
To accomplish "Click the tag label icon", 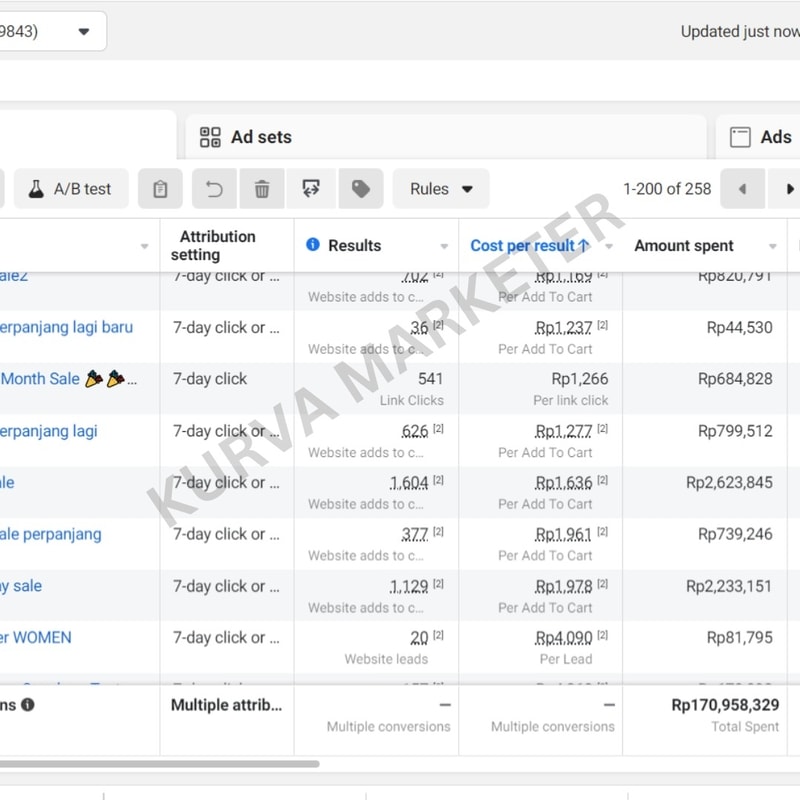I will click(361, 189).
